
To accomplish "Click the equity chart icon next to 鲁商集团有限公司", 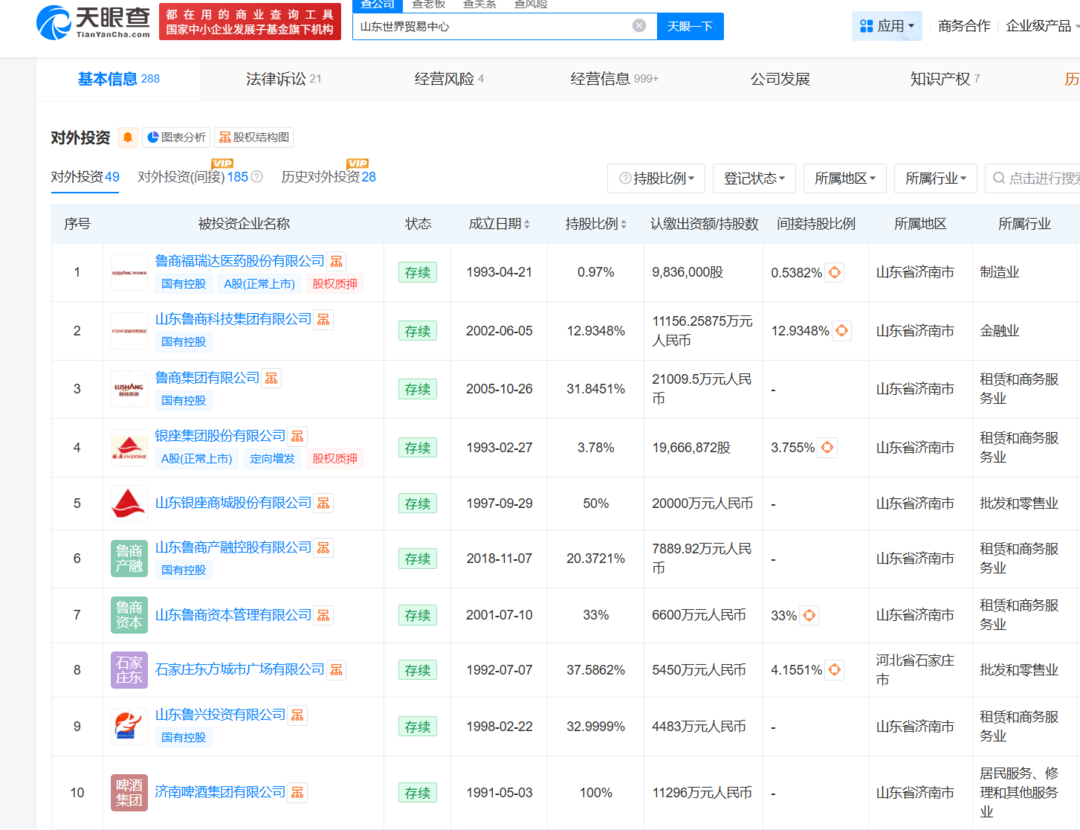I will pos(272,378).
